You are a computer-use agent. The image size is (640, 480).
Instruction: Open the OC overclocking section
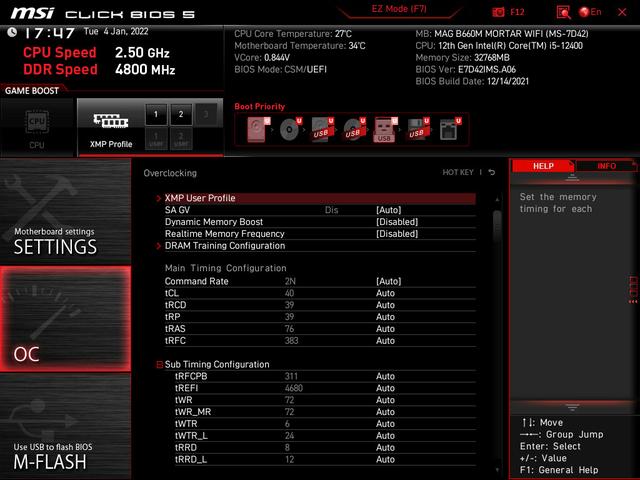[x=65, y=319]
